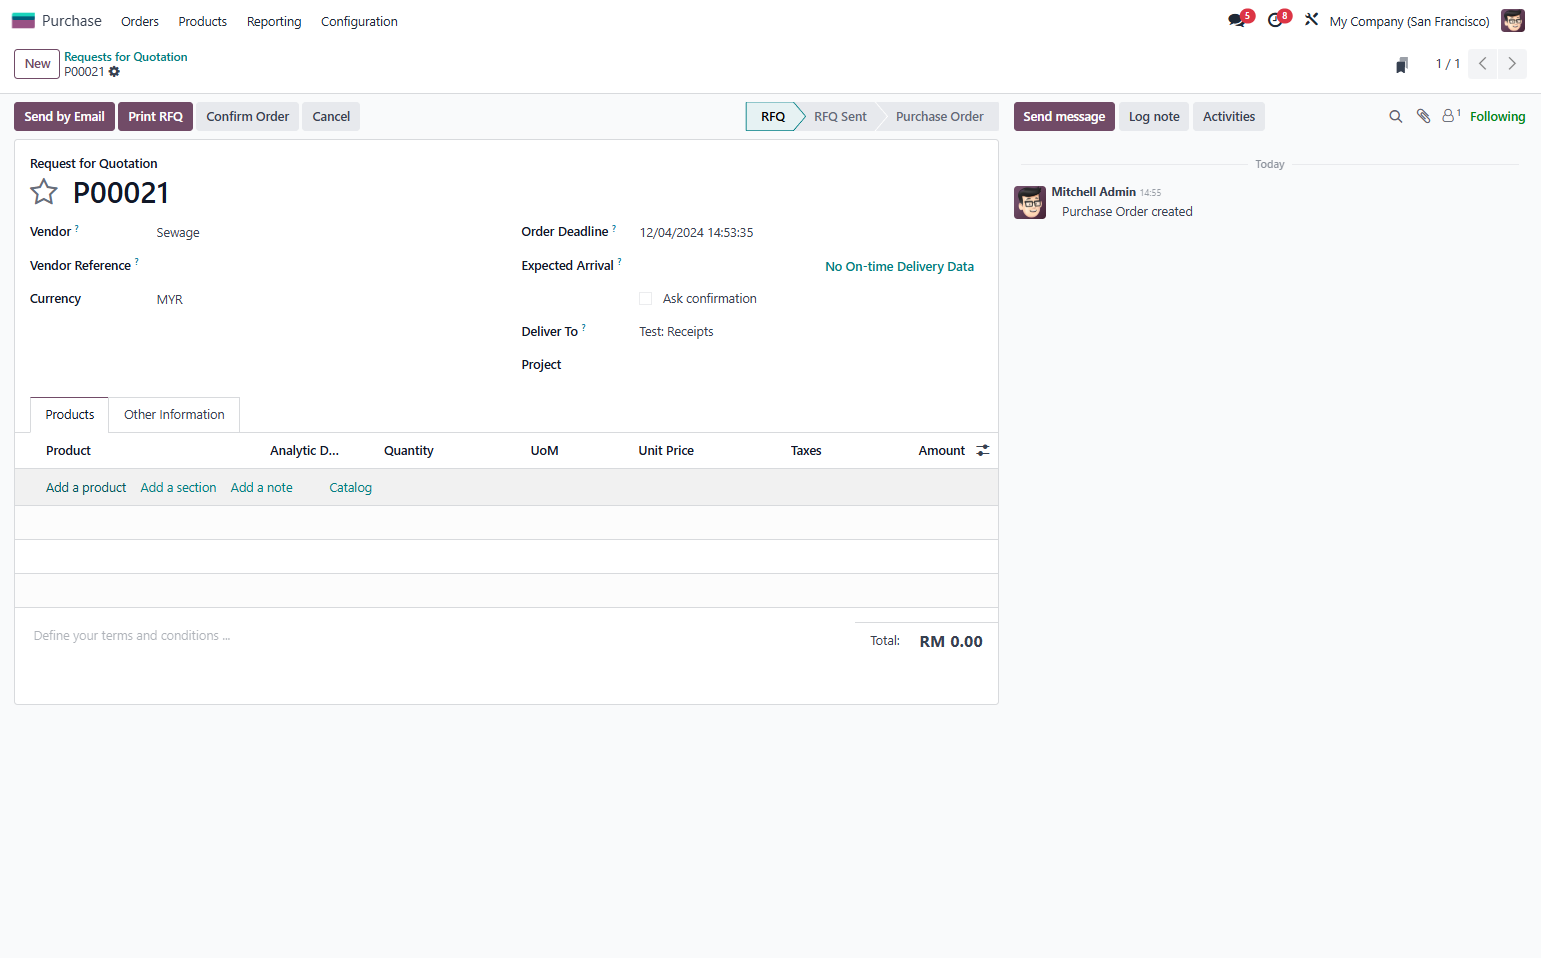Click the Requests for Quotation breadcrumb

coord(126,57)
